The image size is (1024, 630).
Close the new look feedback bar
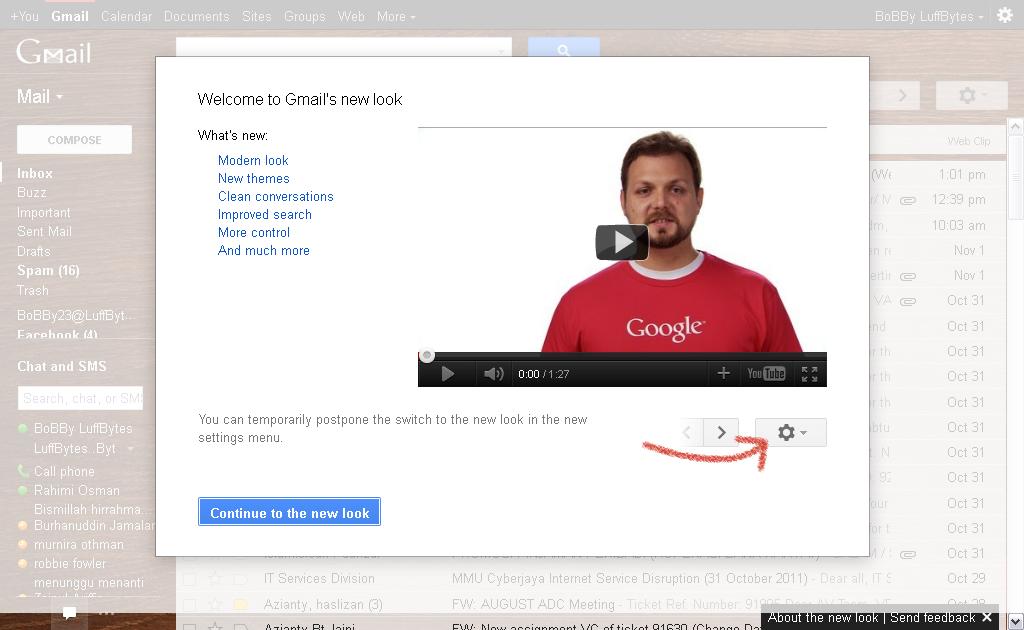tap(987, 617)
